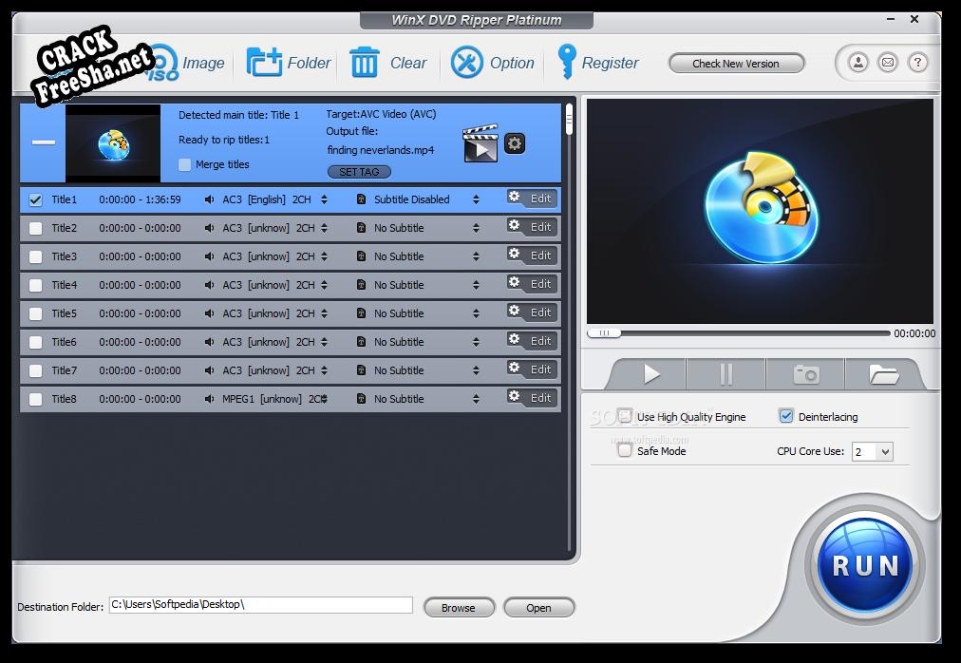The height and width of the screenshot is (663, 961).
Task: Take a snapshot with the camera icon
Action: click(806, 375)
